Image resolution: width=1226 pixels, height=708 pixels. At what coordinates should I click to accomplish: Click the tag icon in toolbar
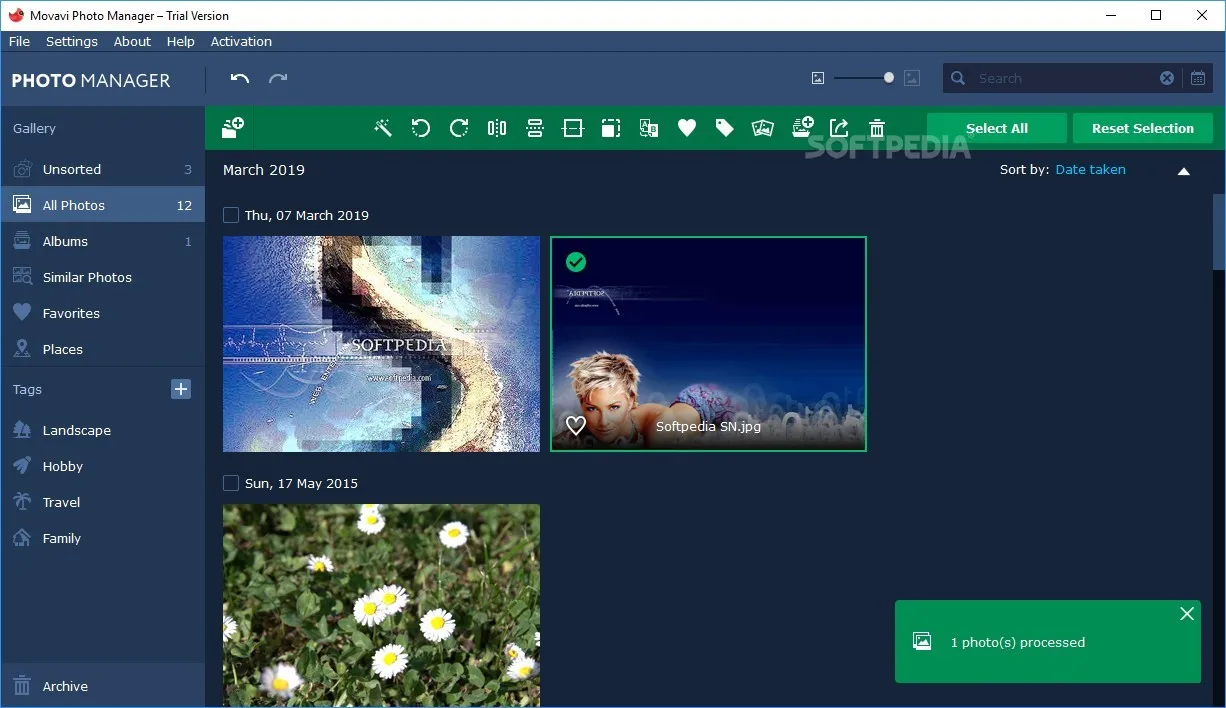(x=725, y=128)
